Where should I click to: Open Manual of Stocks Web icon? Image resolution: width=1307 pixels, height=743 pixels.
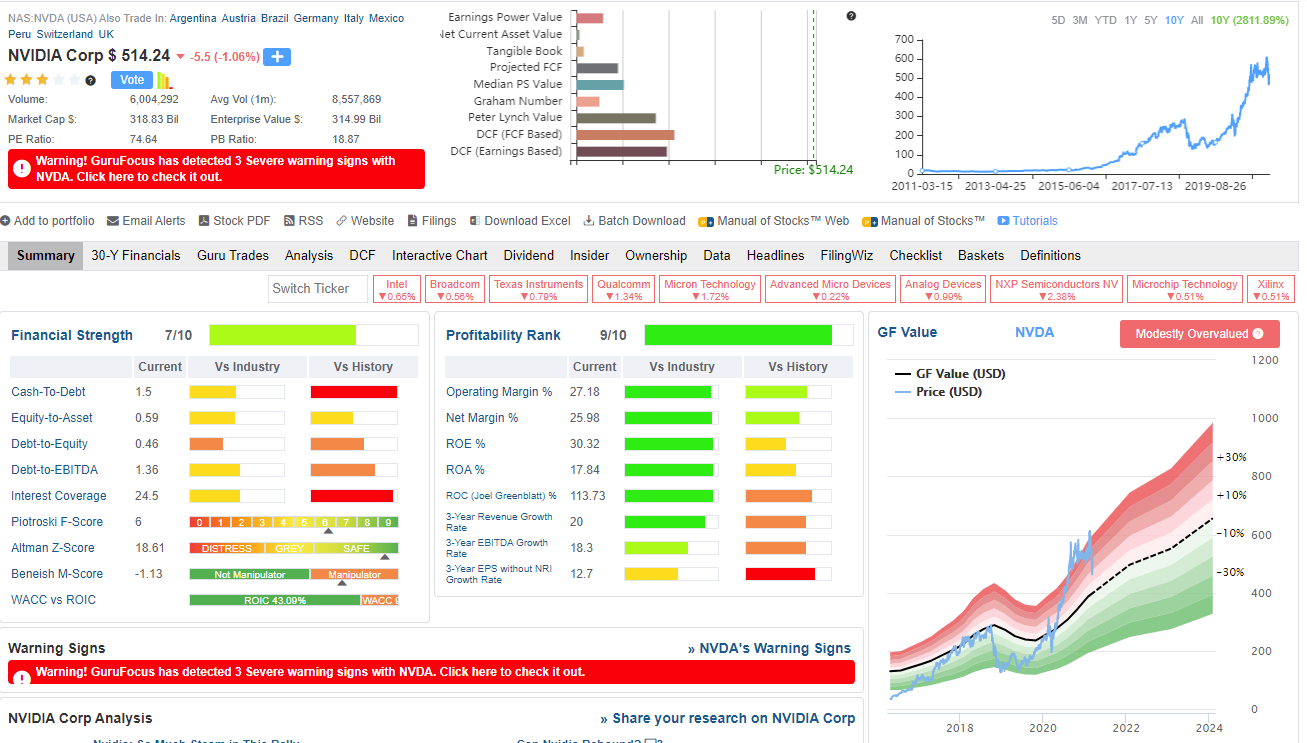click(706, 222)
